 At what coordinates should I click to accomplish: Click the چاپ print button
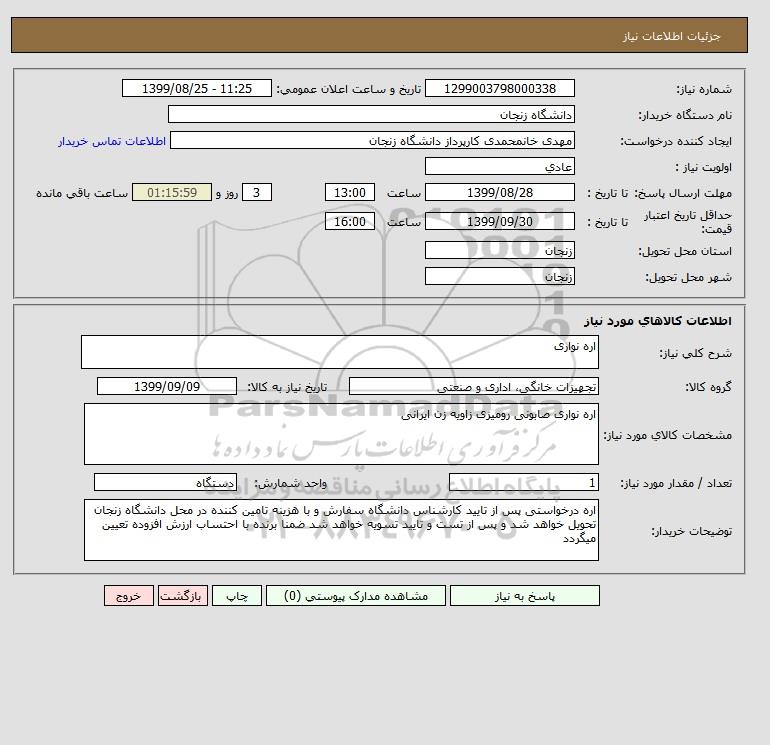click(x=237, y=596)
